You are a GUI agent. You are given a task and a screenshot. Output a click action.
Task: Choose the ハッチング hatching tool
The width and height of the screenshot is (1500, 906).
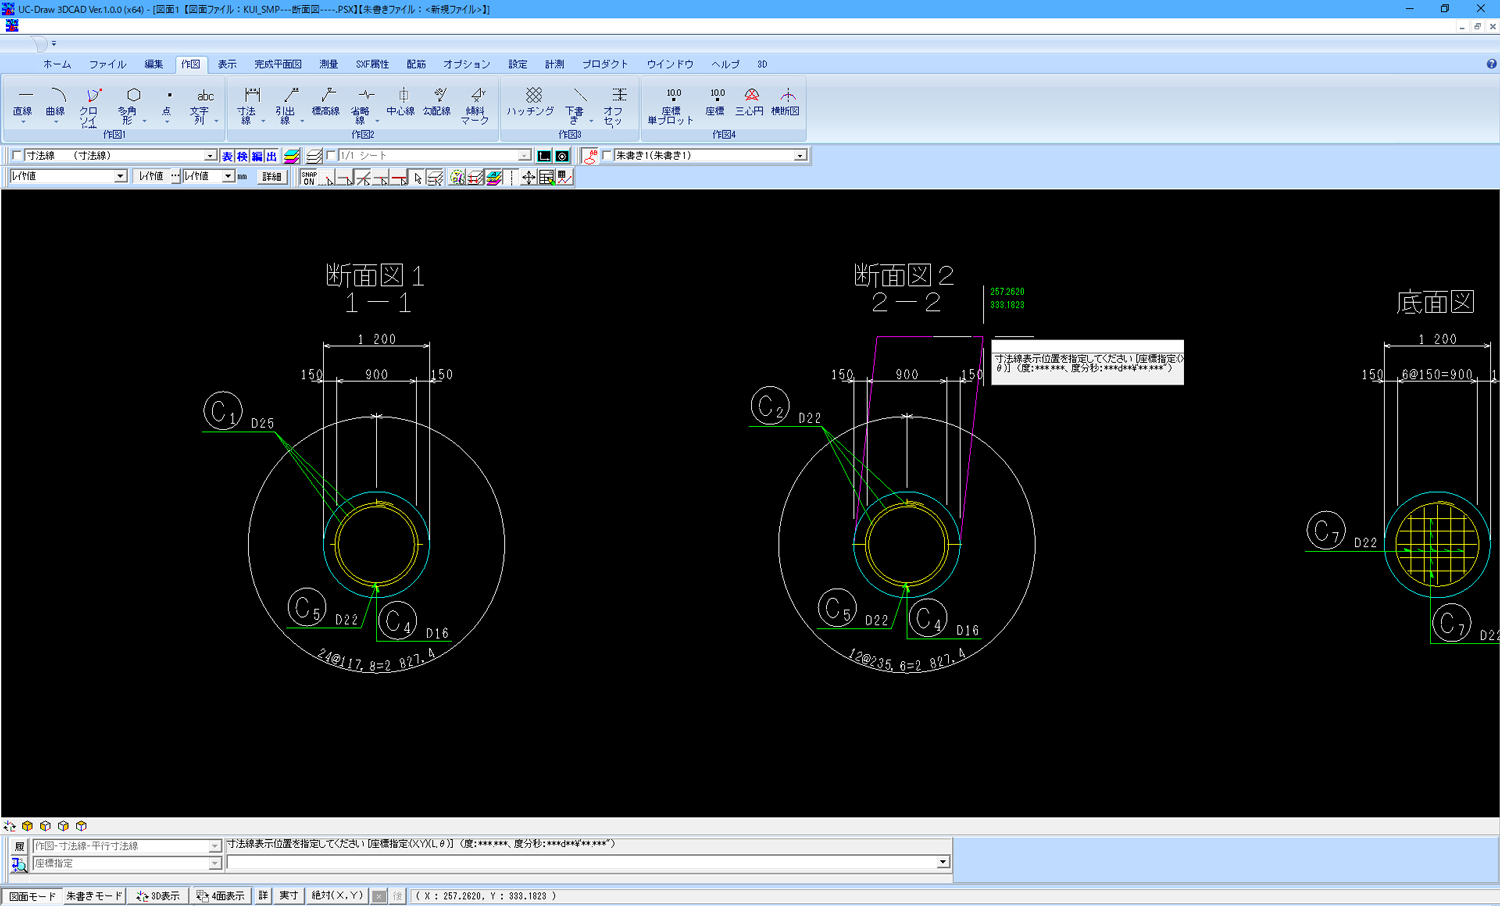[x=531, y=101]
